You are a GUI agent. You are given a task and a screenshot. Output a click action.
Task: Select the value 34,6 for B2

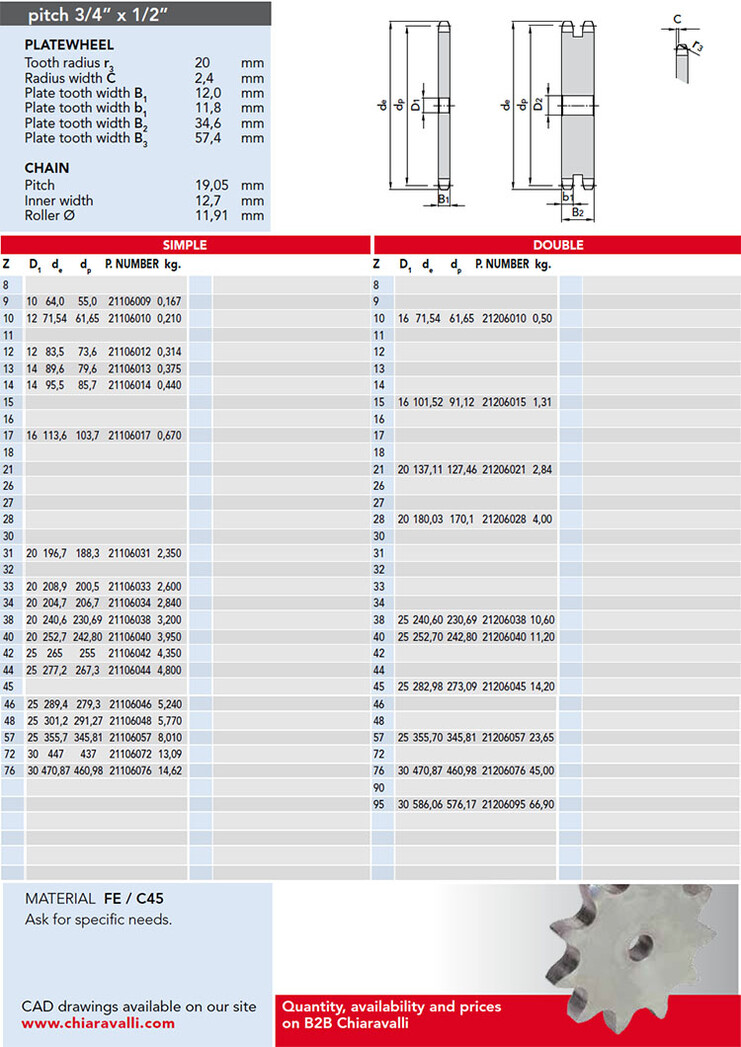click(x=208, y=123)
